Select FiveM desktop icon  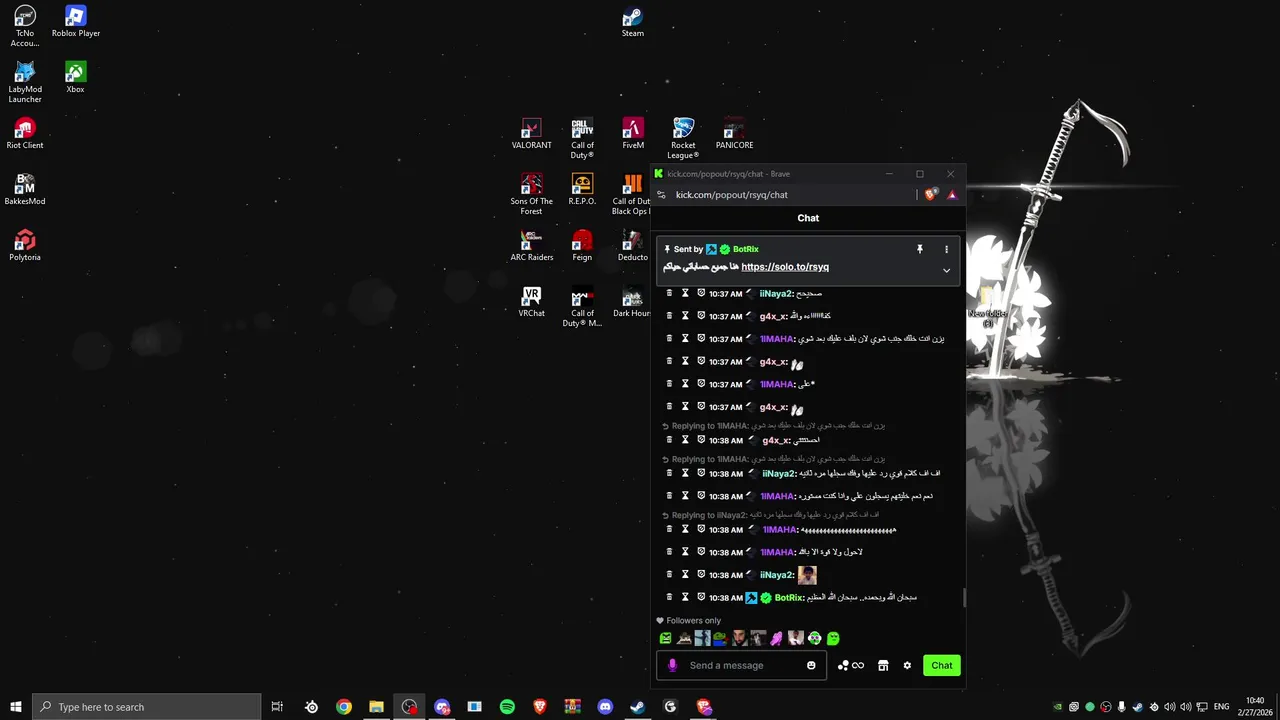click(x=633, y=134)
